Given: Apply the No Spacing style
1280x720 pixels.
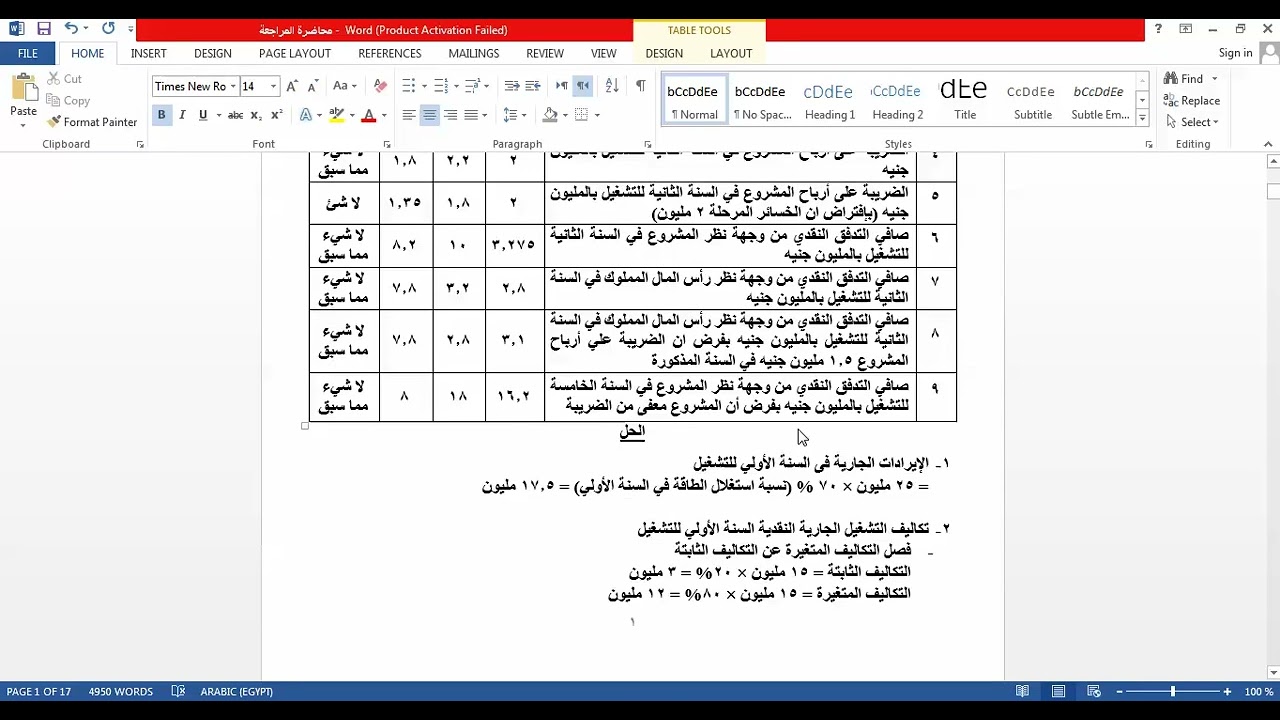Looking at the screenshot, I should 762,100.
